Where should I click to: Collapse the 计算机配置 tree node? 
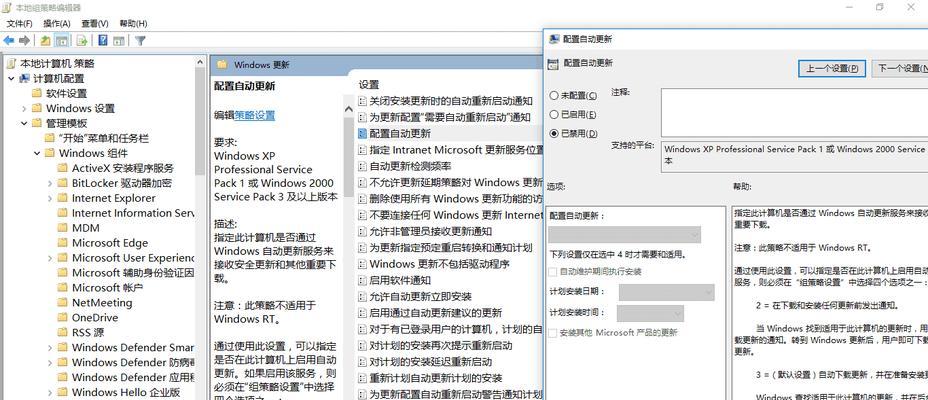11,79
